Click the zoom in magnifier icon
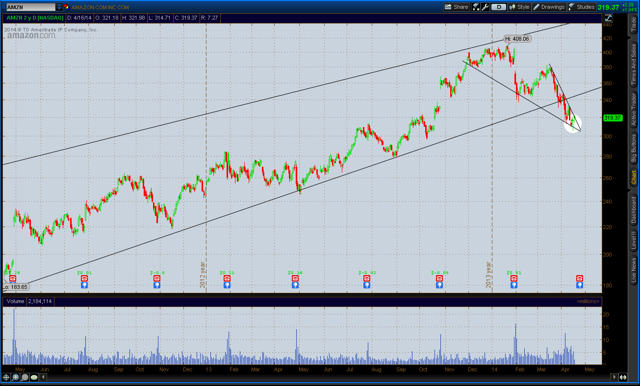Image resolution: width=640 pixels, height=386 pixels. [16, 377]
